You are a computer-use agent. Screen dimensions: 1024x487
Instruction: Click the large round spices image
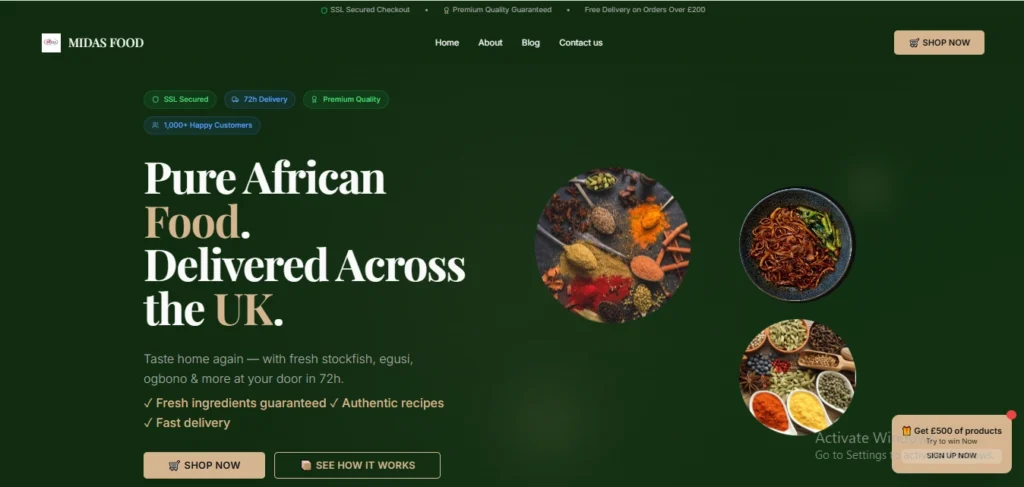(x=613, y=245)
